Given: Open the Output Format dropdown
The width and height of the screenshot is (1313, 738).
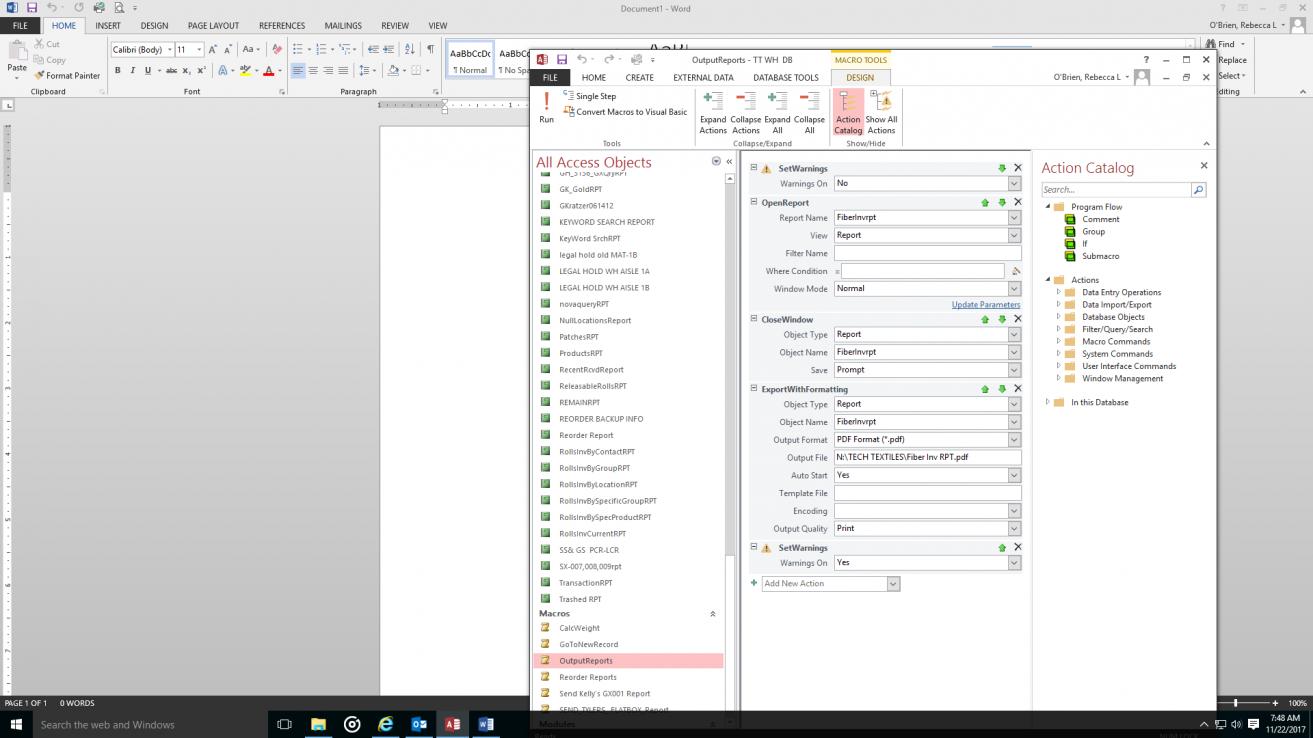Looking at the screenshot, I should 1014,440.
